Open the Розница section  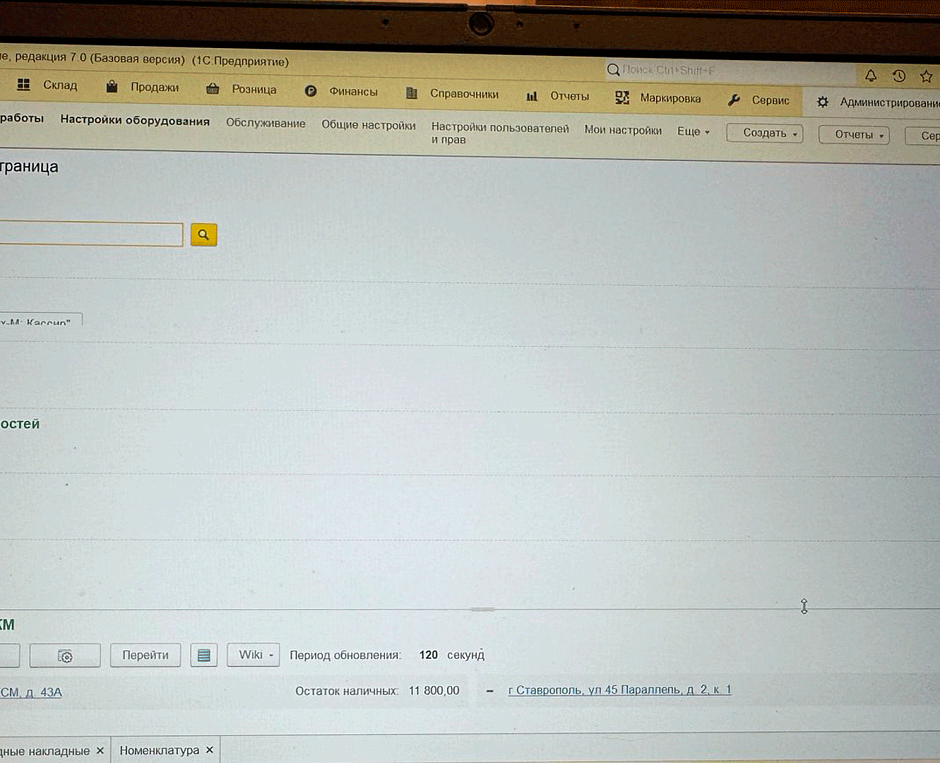click(x=254, y=89)
